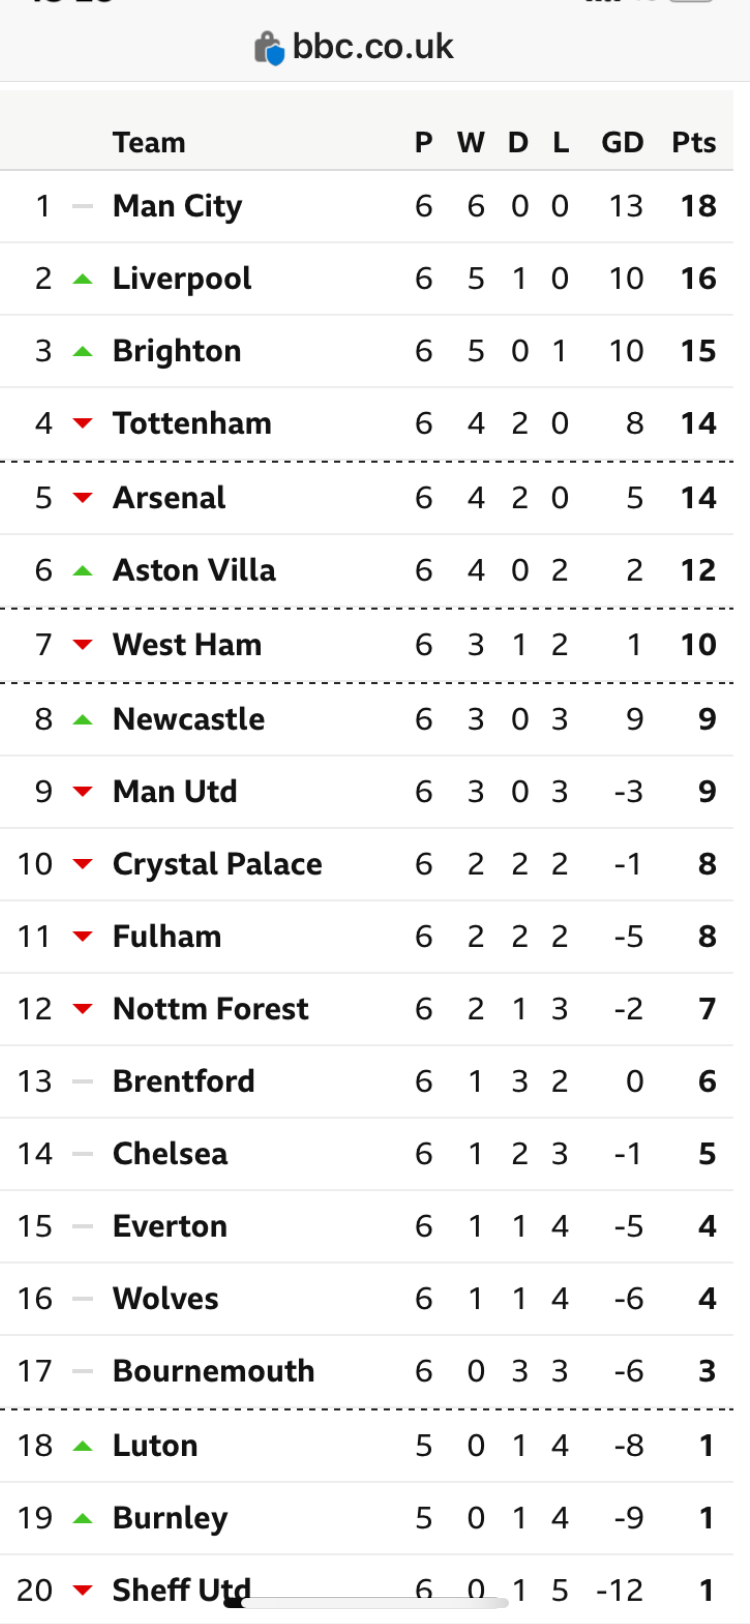Click Man City's grey no-change dash

pyautogui.click(x=83, y=207)
